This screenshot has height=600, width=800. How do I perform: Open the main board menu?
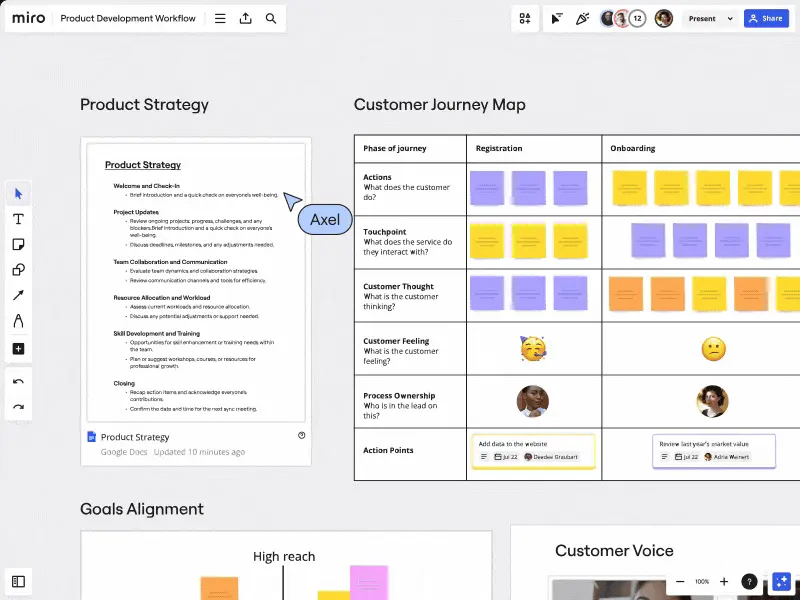(219, 18)
